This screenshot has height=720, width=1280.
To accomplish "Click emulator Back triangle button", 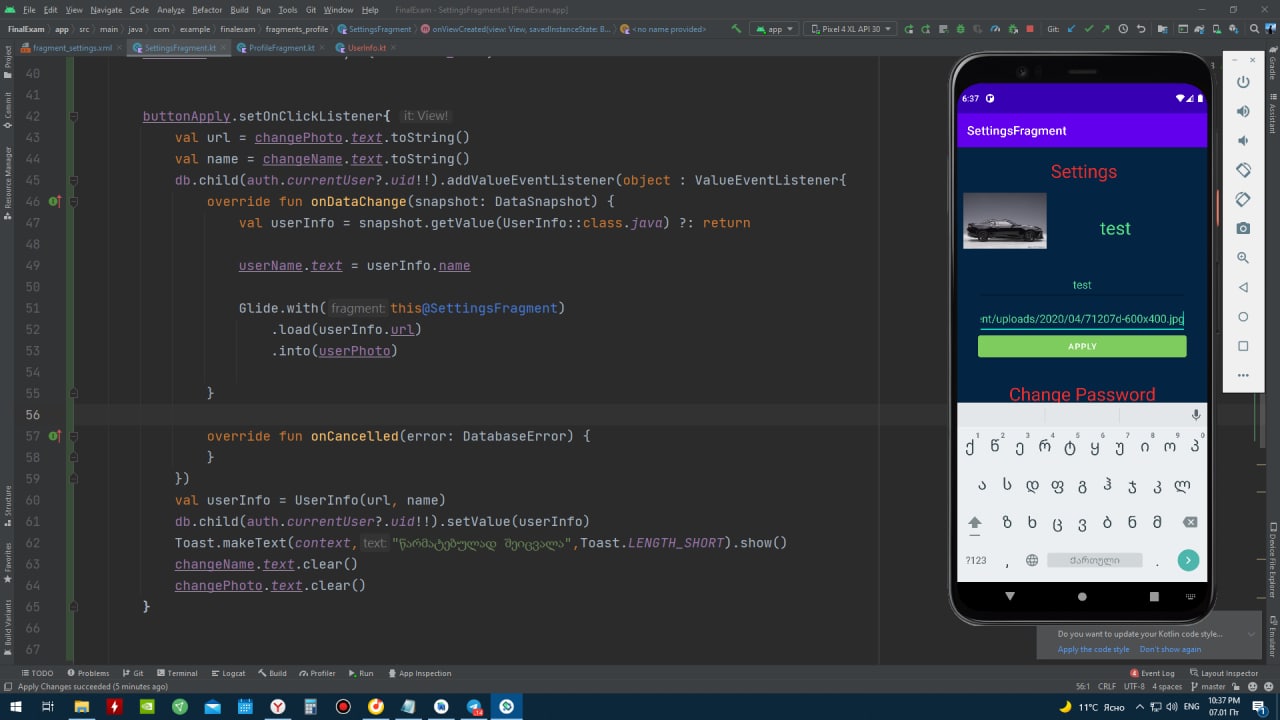I will click(1243, 287).
